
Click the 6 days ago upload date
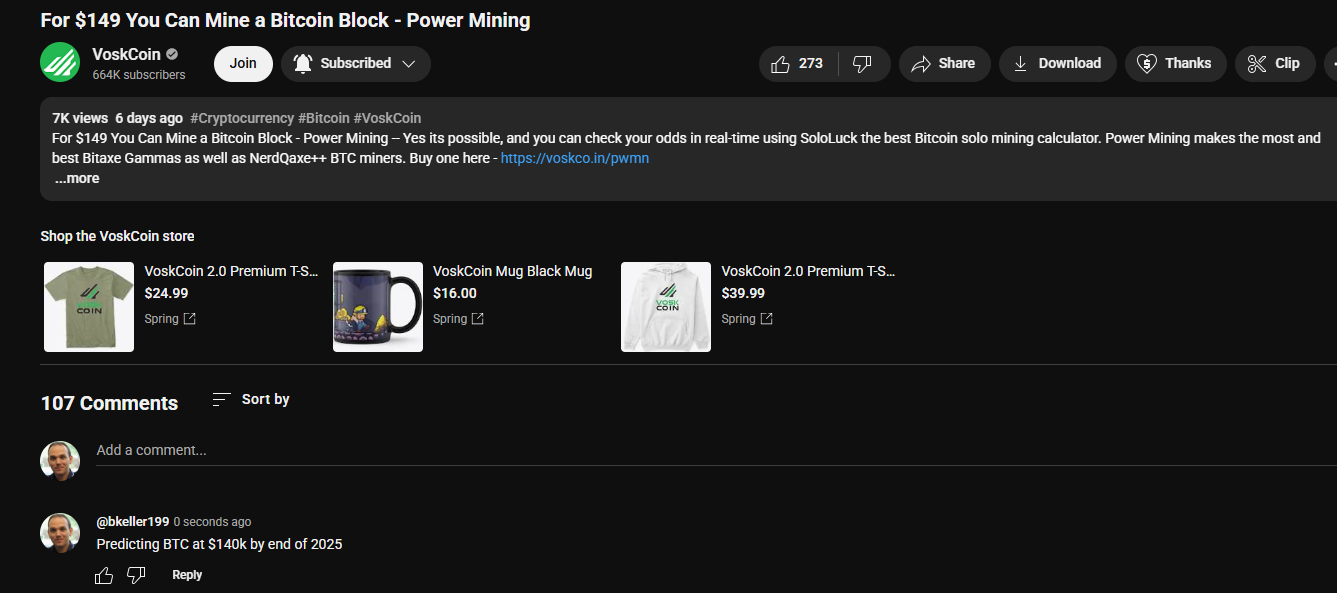(149, 118)
